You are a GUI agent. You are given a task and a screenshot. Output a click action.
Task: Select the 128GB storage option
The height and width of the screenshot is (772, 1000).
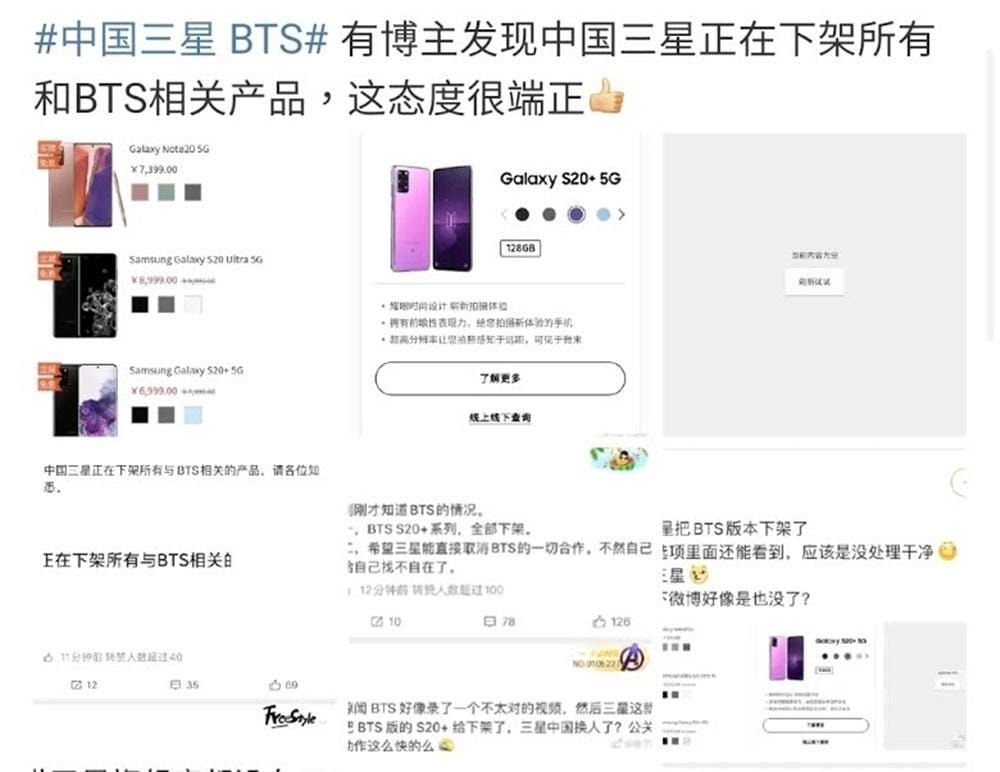520,248
